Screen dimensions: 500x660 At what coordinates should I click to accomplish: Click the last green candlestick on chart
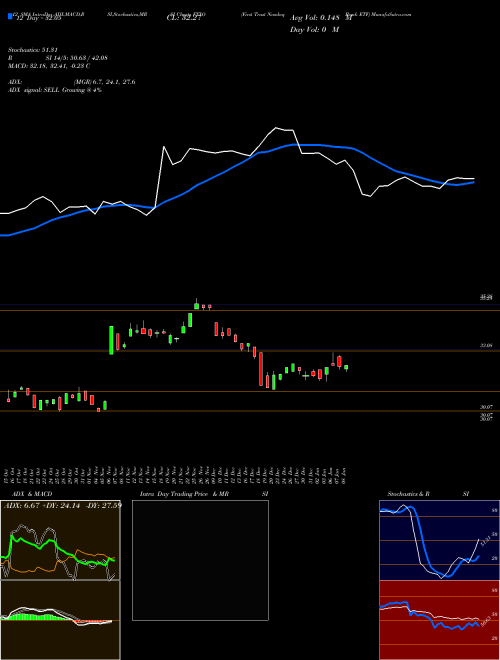346,368
